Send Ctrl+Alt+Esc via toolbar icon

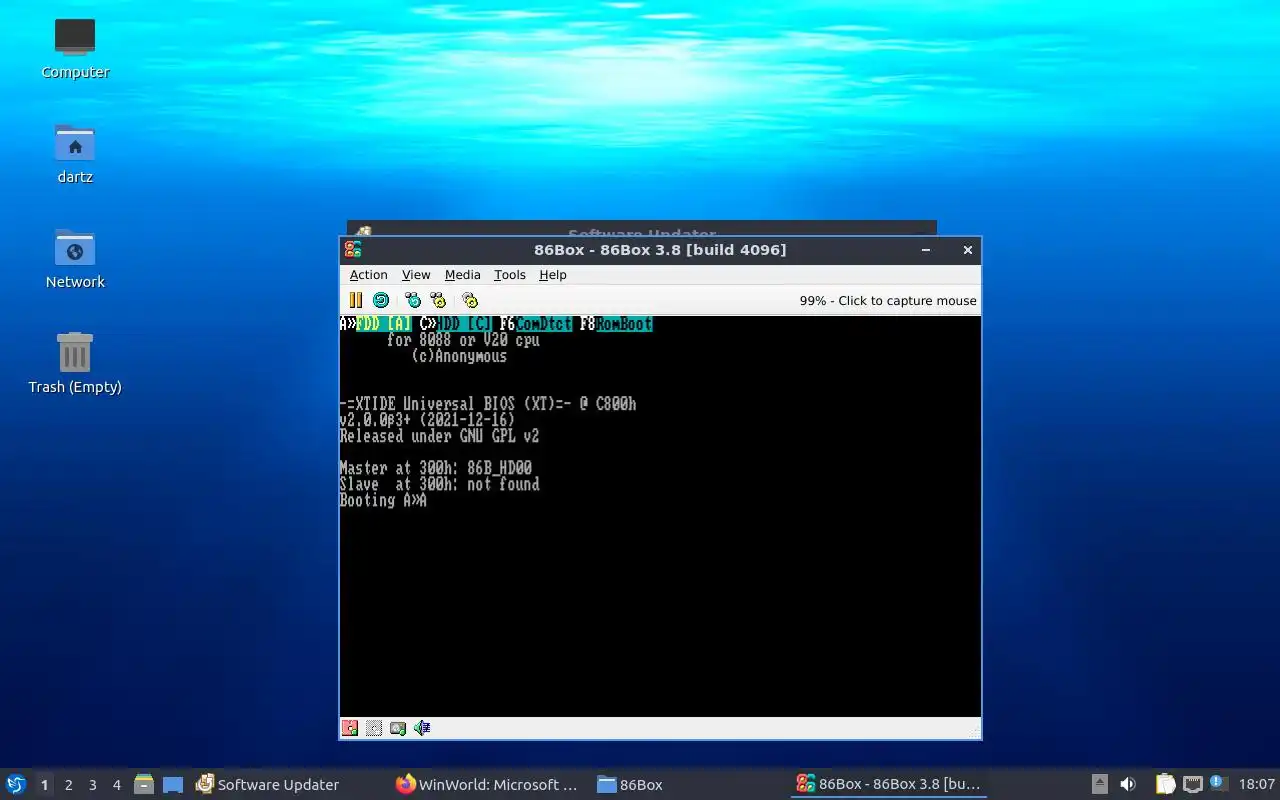click(x=438, y=300)
